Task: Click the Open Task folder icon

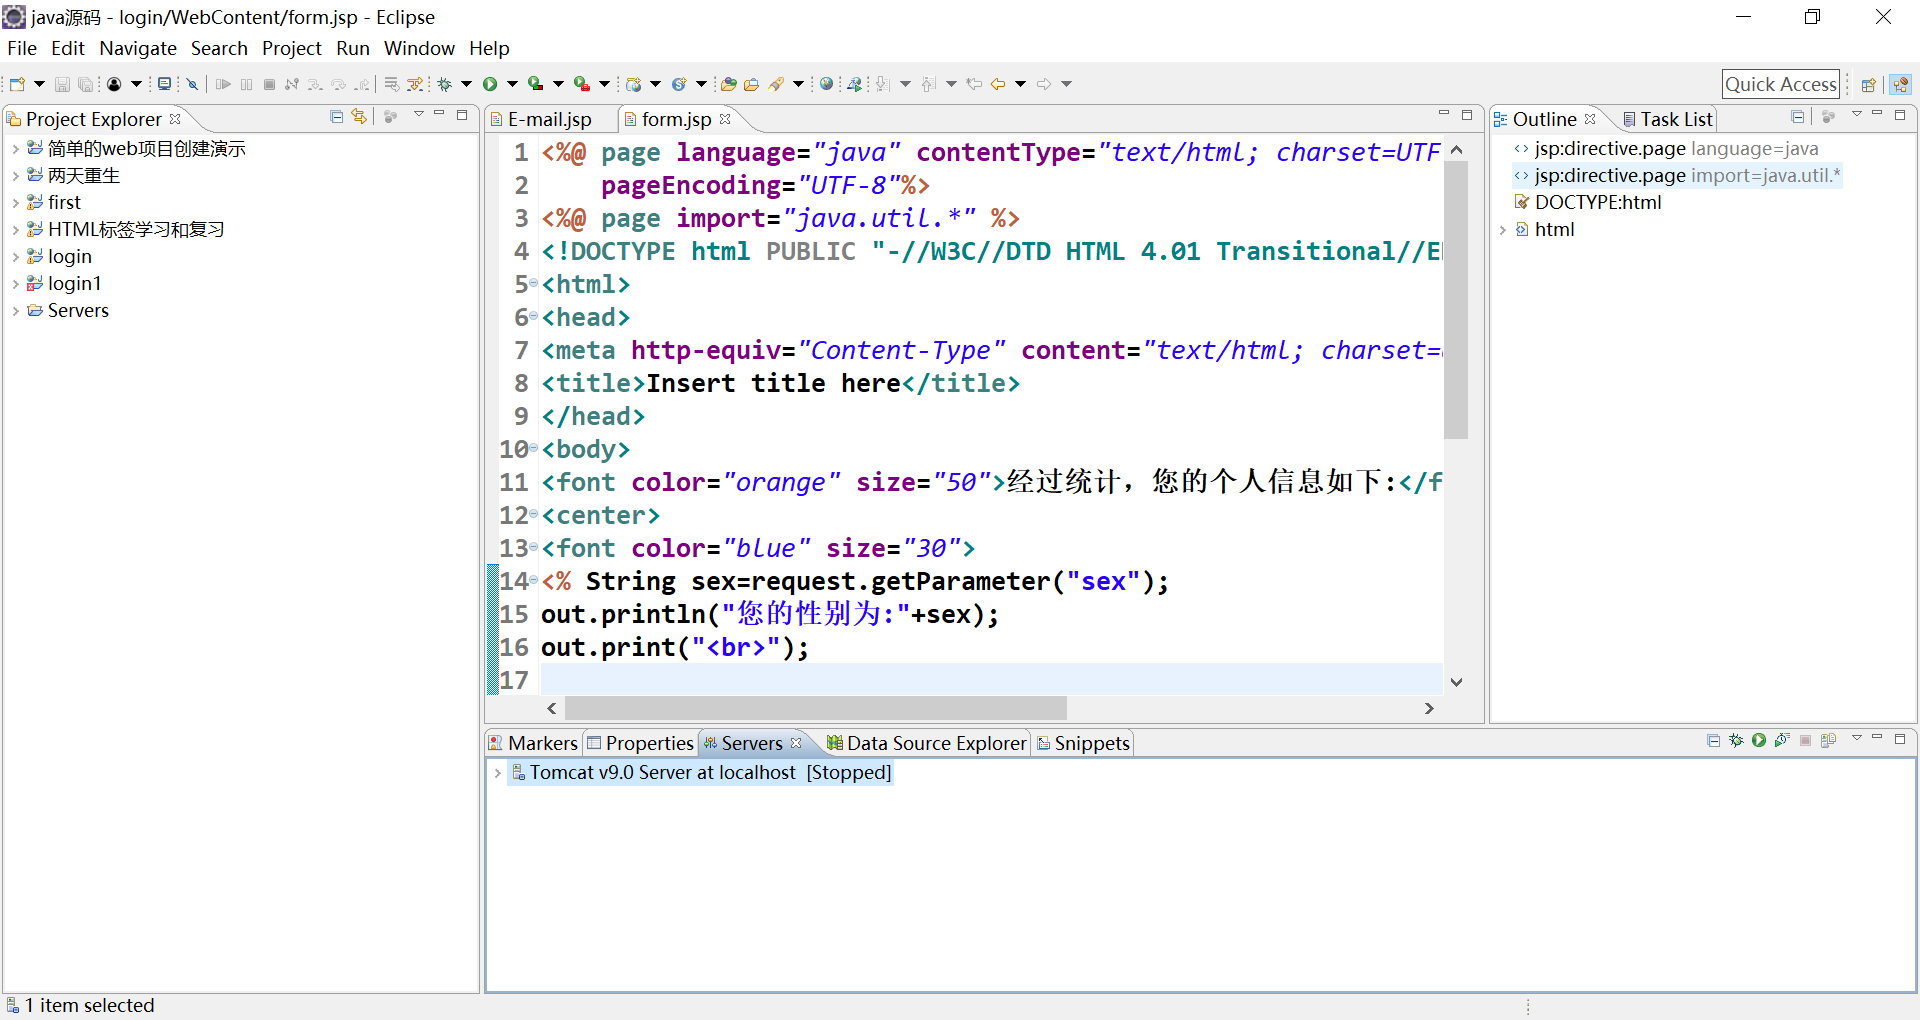Action: point(752,84)
